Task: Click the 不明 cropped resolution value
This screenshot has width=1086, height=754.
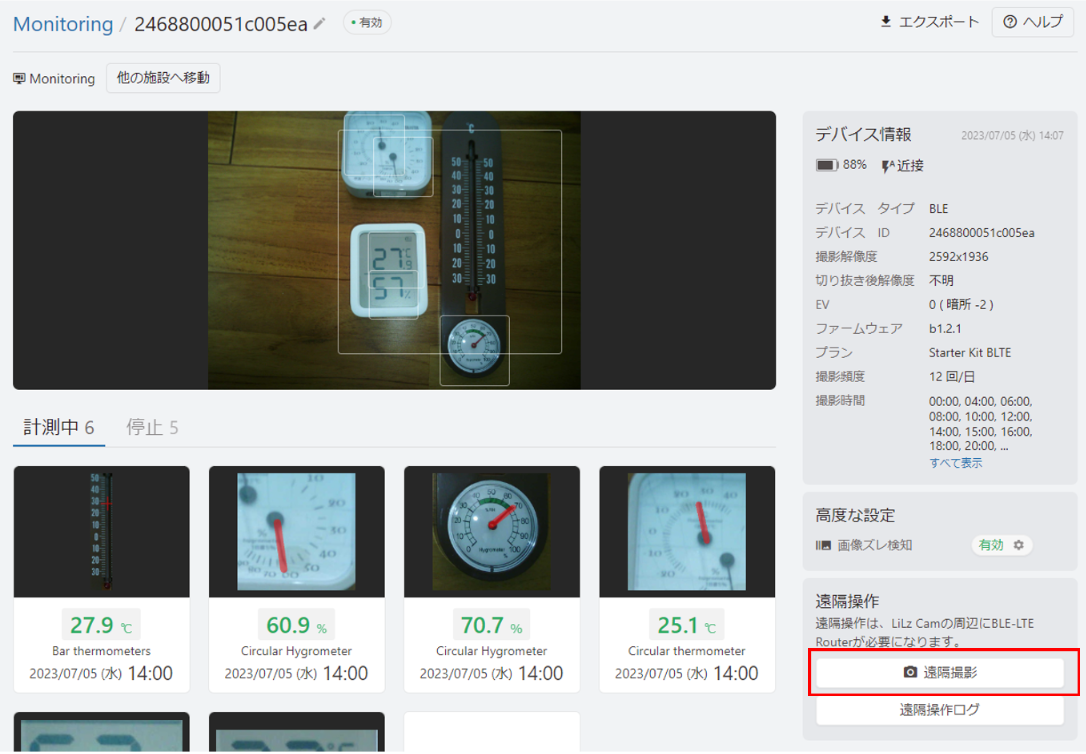Action: (941, 280)
